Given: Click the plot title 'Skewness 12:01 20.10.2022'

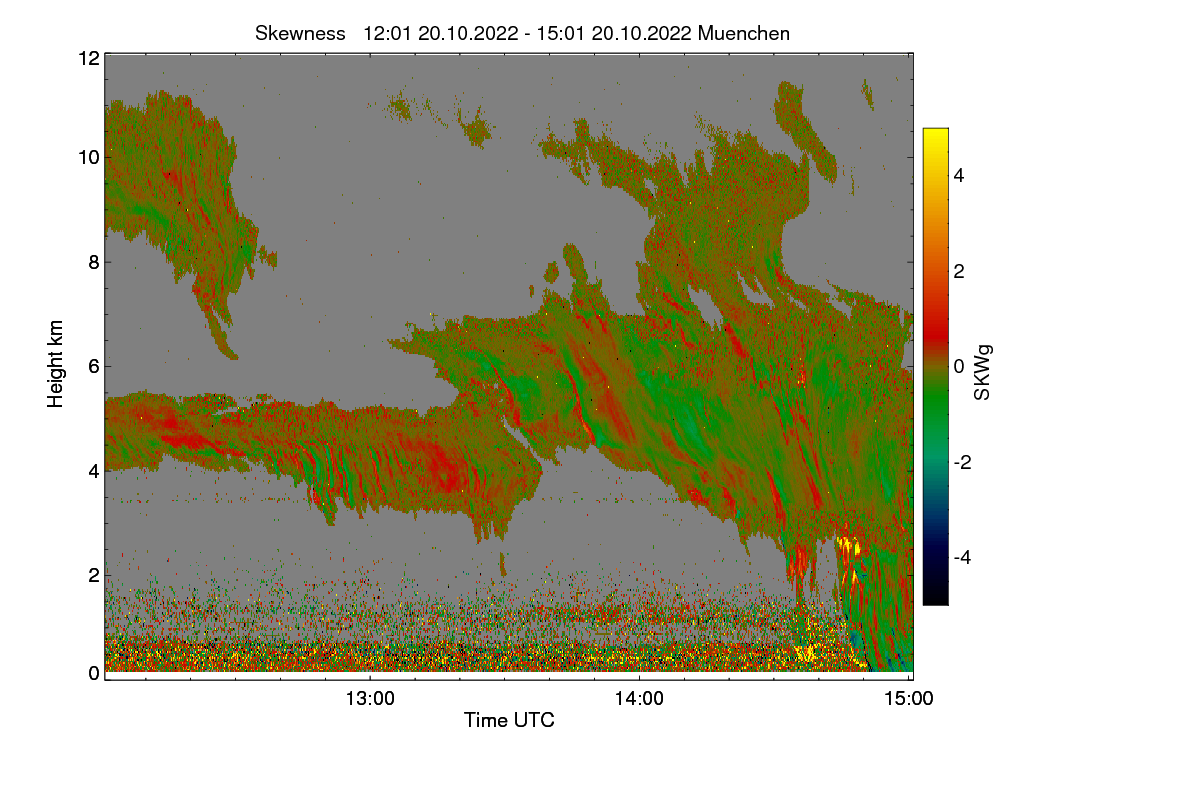Looking at the screenshot, I should (x=523, y=33).
